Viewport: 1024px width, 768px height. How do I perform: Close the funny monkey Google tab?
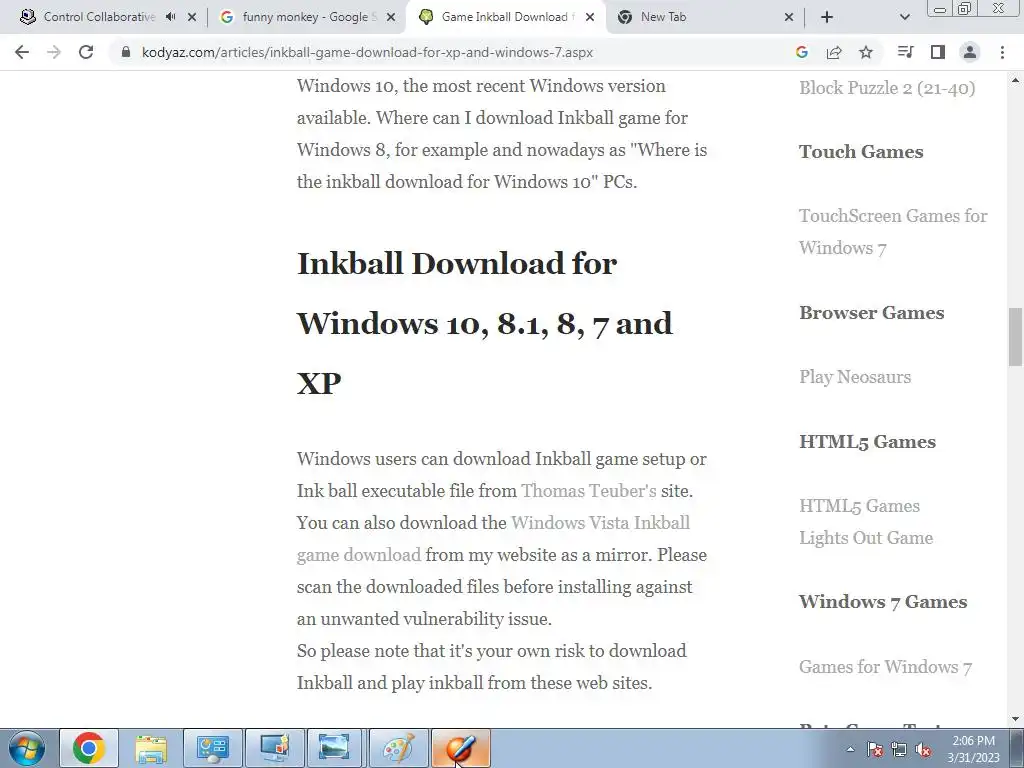(x=391, y=18)
